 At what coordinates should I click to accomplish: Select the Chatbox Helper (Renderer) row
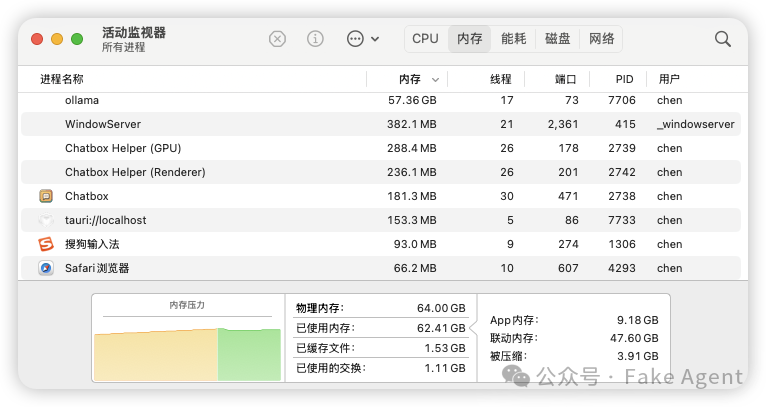pos(381,172)
